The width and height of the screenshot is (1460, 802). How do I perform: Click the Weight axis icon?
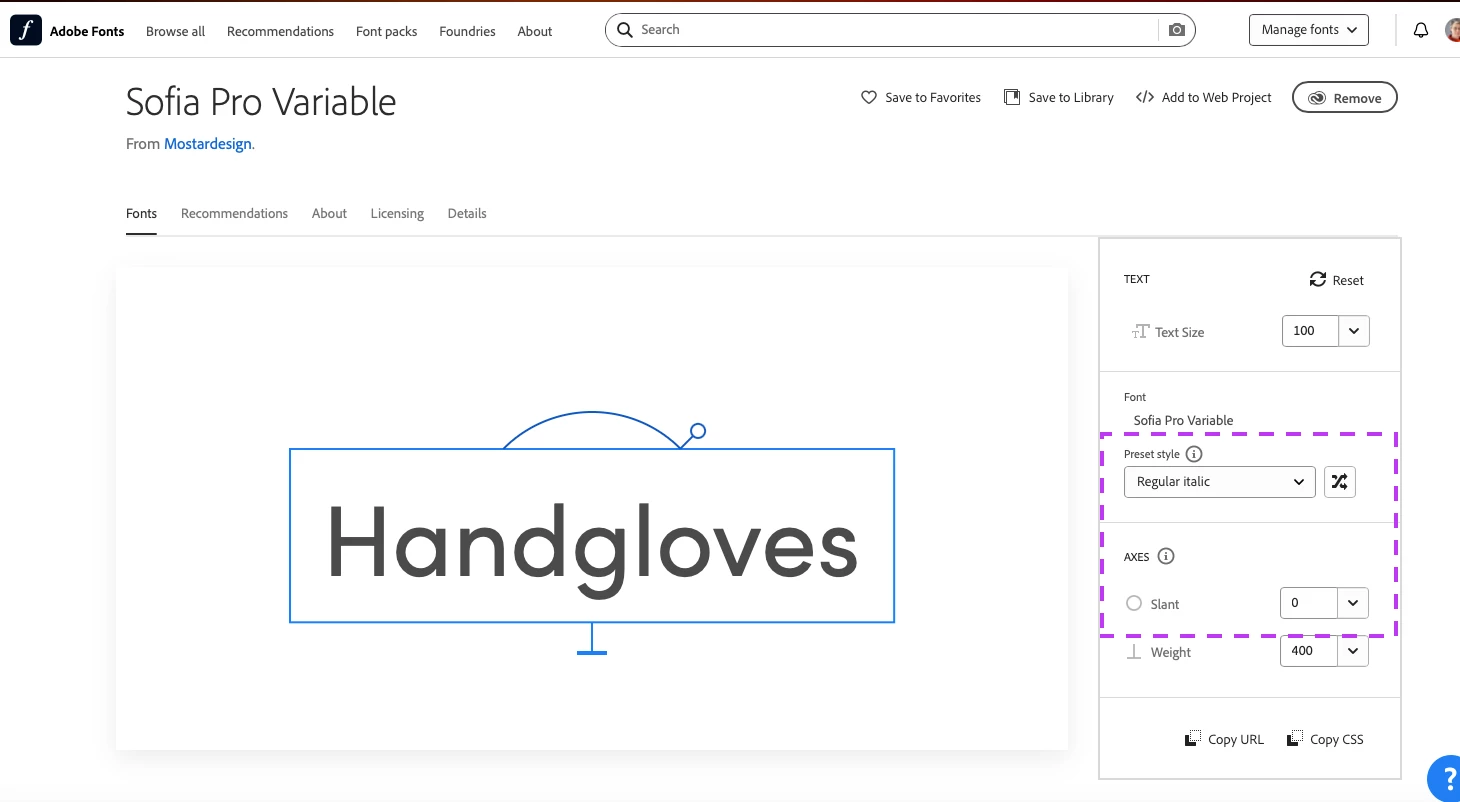tap(1134, 651)
